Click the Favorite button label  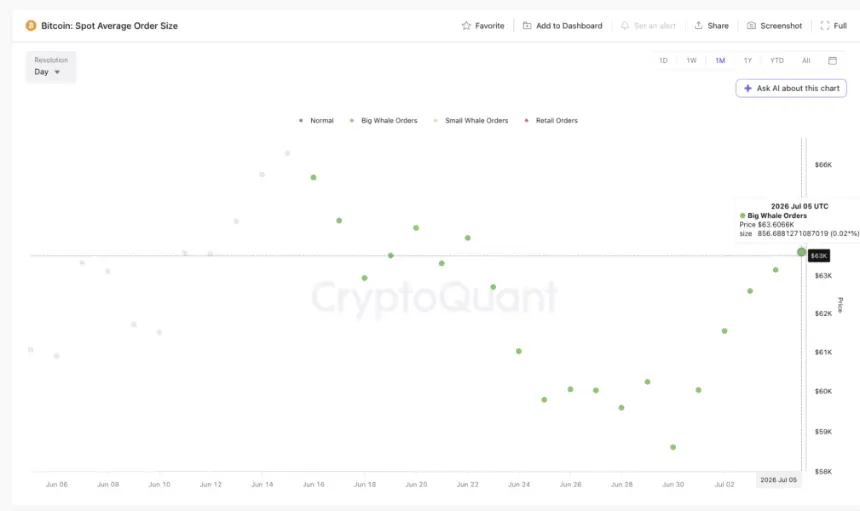pyautogui.click(x=489, y=26)
